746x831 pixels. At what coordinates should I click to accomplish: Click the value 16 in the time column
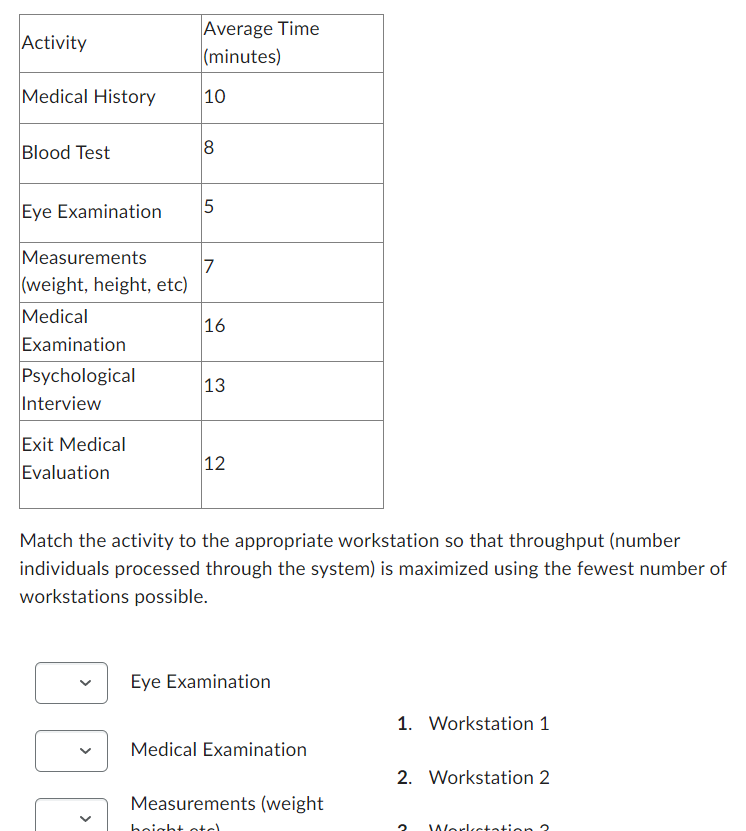[x=215, y=326]
